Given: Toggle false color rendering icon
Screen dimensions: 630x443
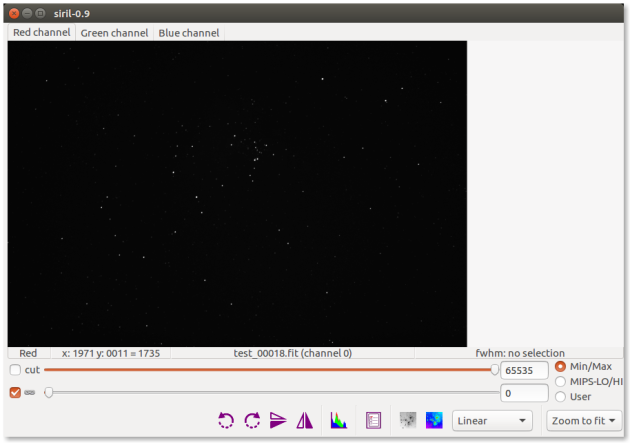Looking at the screenshot, I should click(x=434, y=421).
